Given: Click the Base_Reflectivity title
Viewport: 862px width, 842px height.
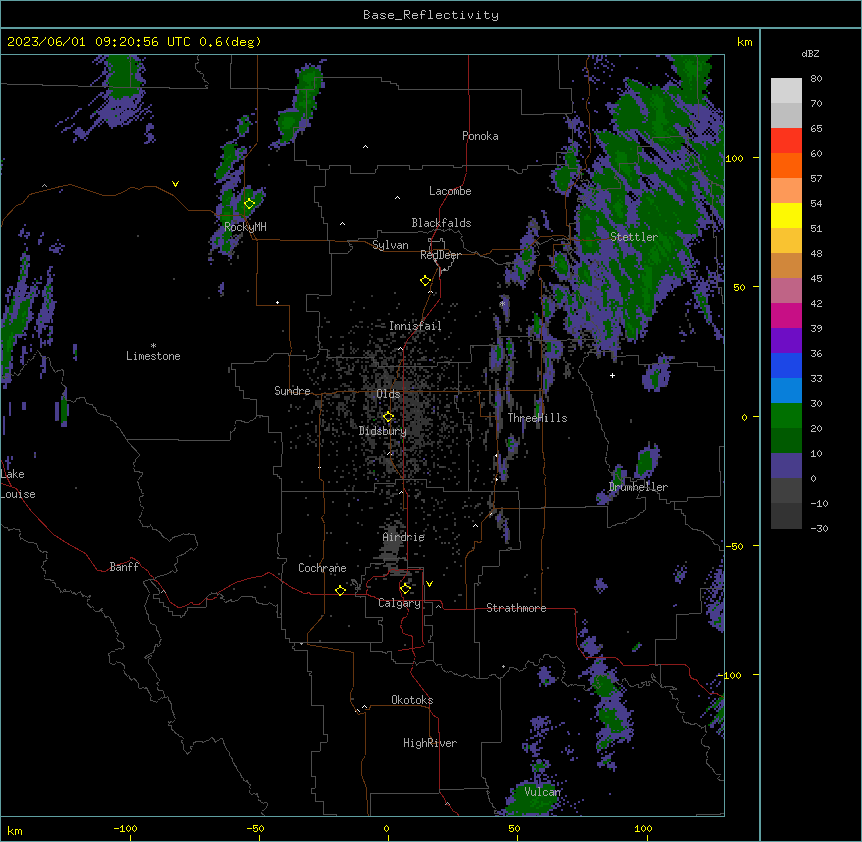Looking at the screenshot, I should [x=431, y=15].
